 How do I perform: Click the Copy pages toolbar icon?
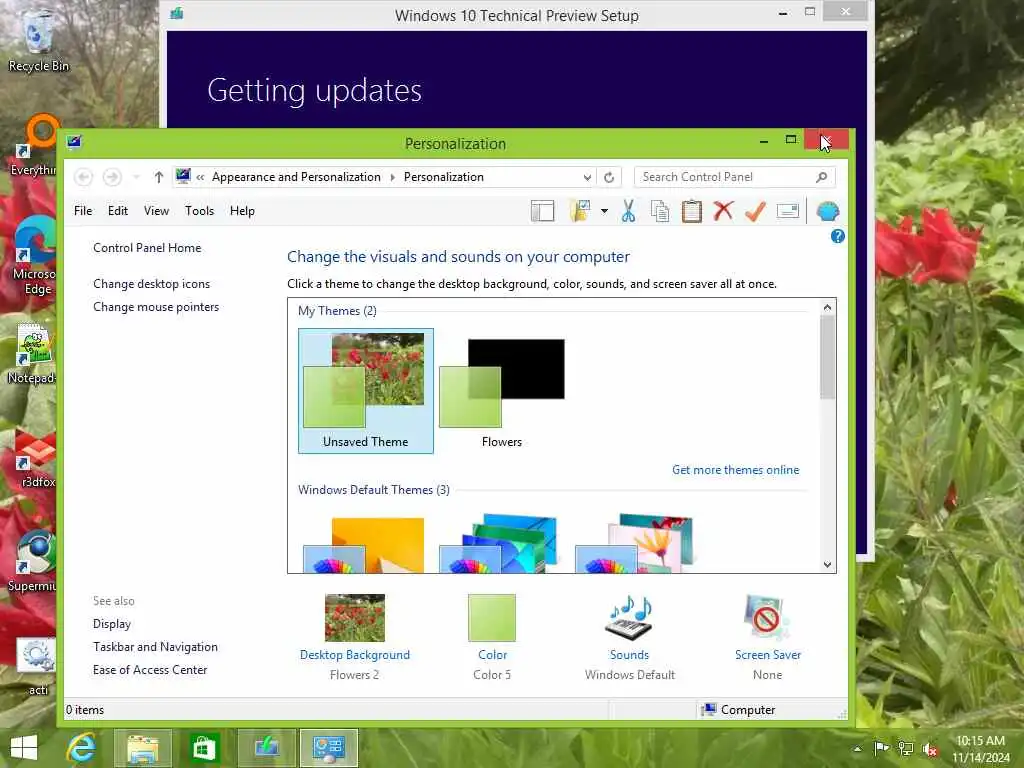660,211
